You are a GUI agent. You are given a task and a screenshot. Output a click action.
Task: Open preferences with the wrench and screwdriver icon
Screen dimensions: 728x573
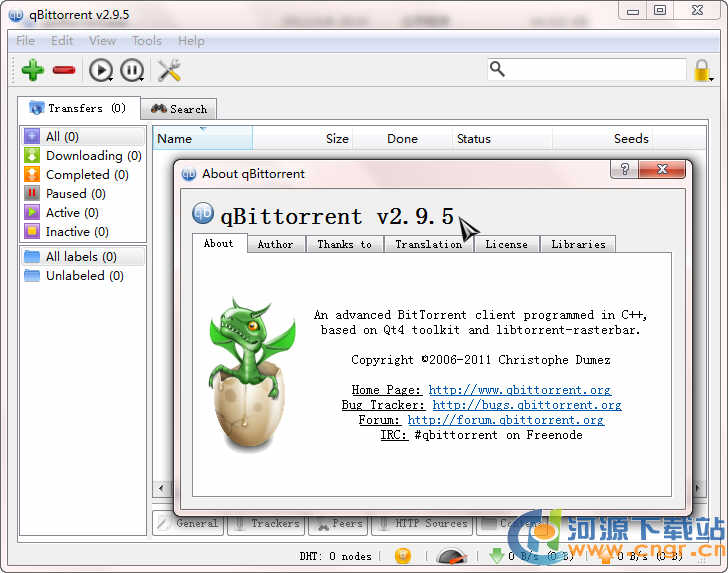(169, 70)
